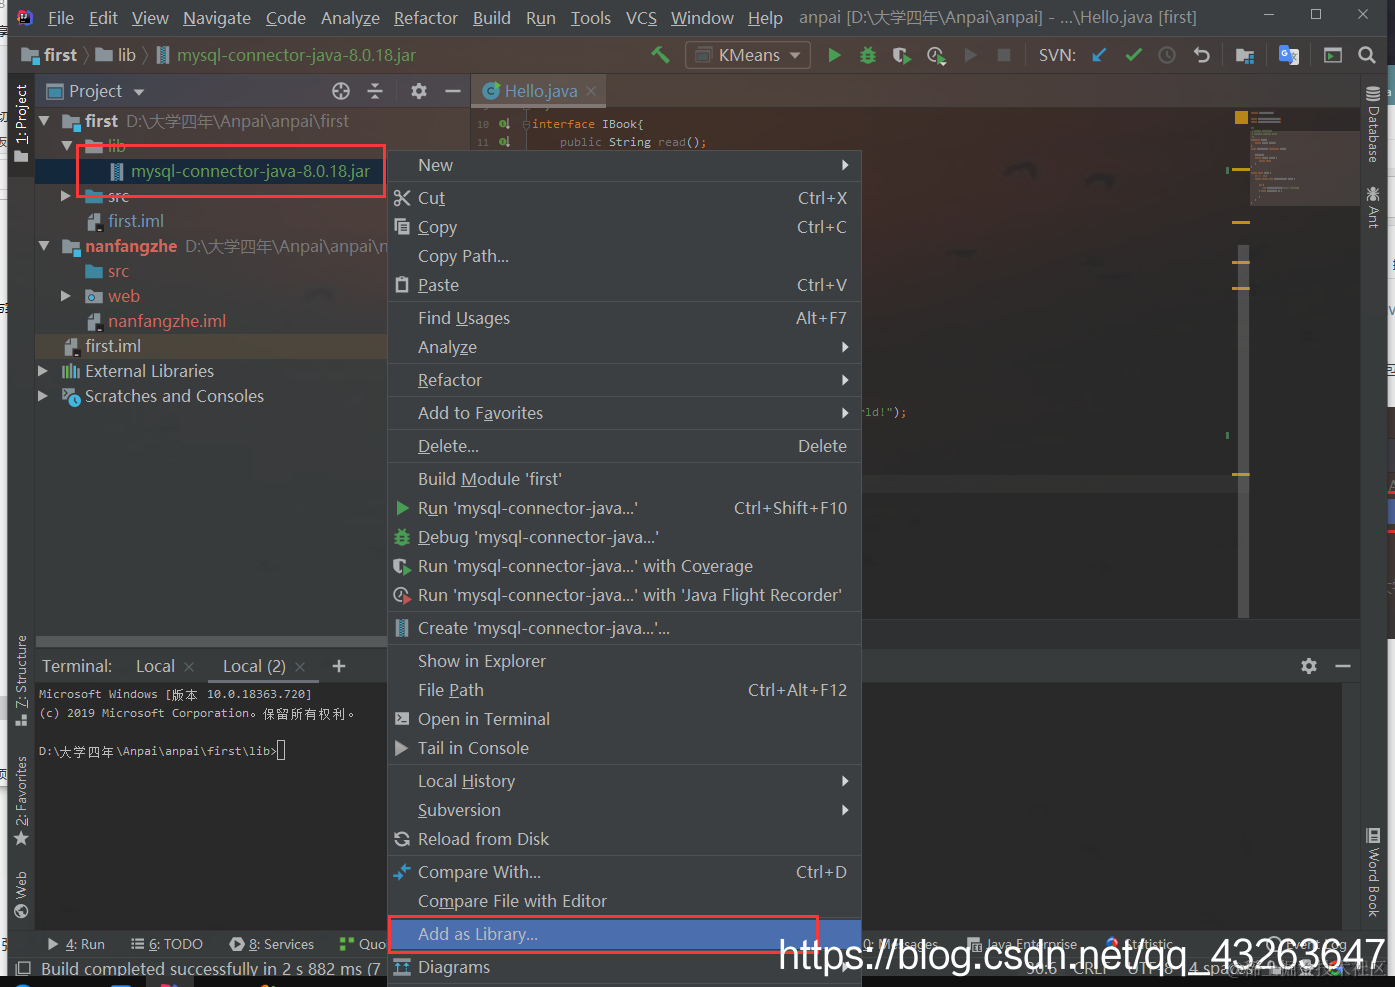Open the Database tool window

point(1373,124)
